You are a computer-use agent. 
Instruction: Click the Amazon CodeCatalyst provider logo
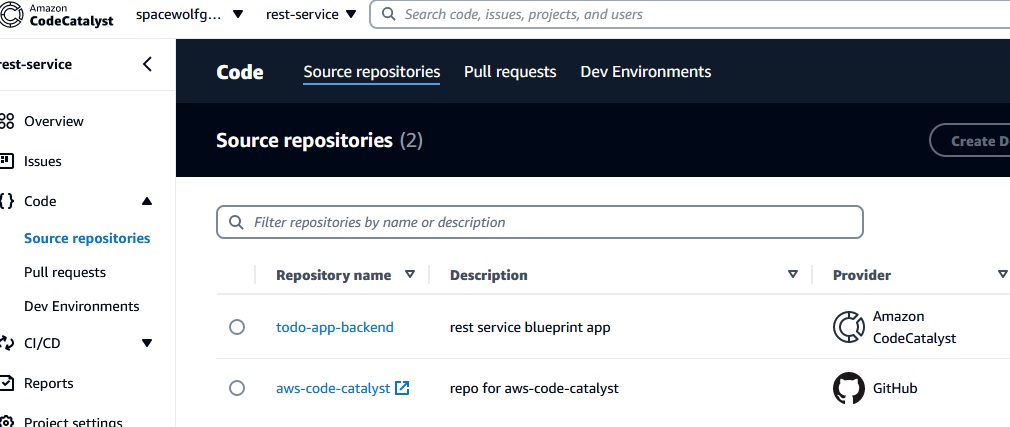[x=848, y=327]
